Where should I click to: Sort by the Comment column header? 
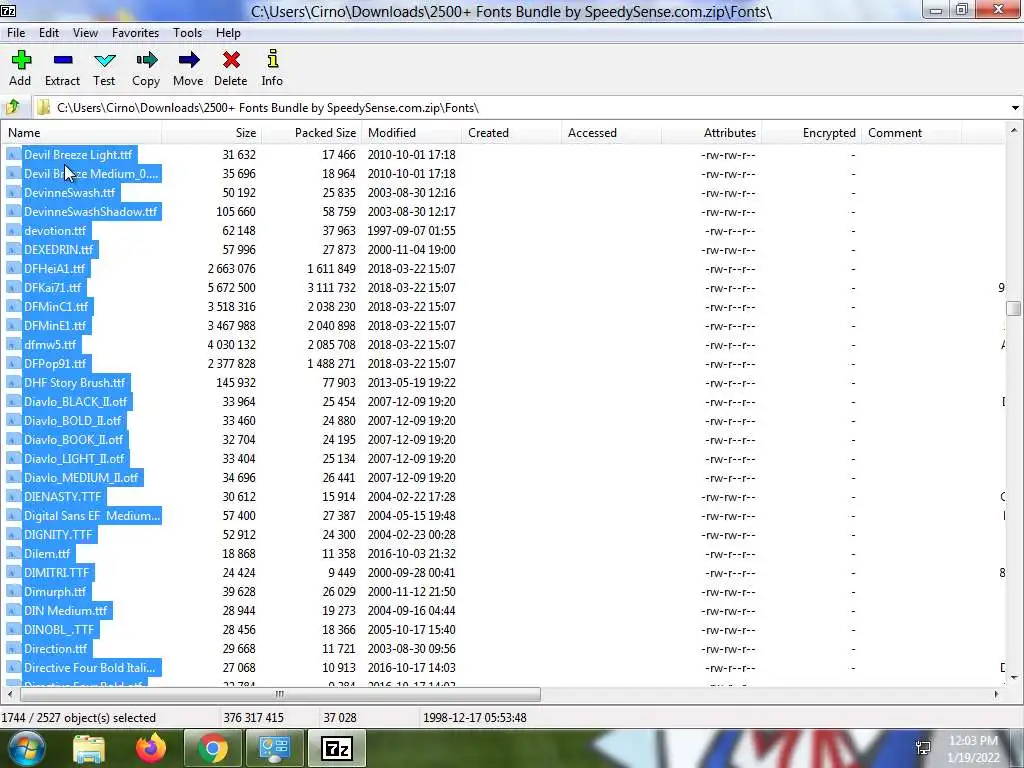(911, 133)
